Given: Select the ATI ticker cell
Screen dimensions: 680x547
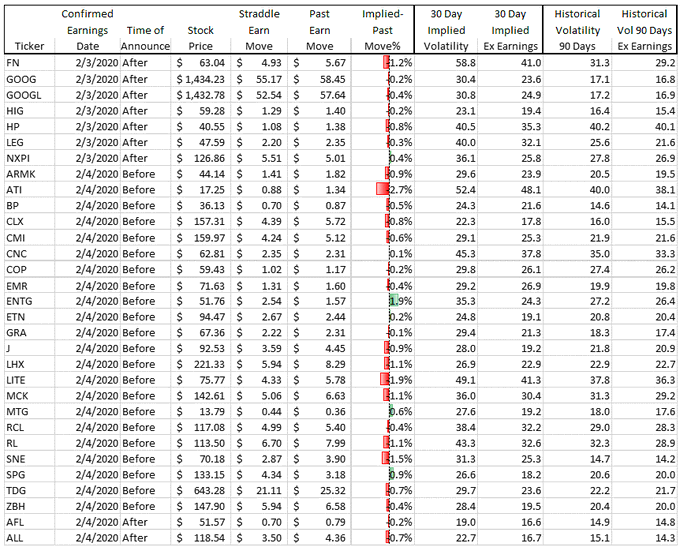Looking at the screenshot, I should (29, 190).
